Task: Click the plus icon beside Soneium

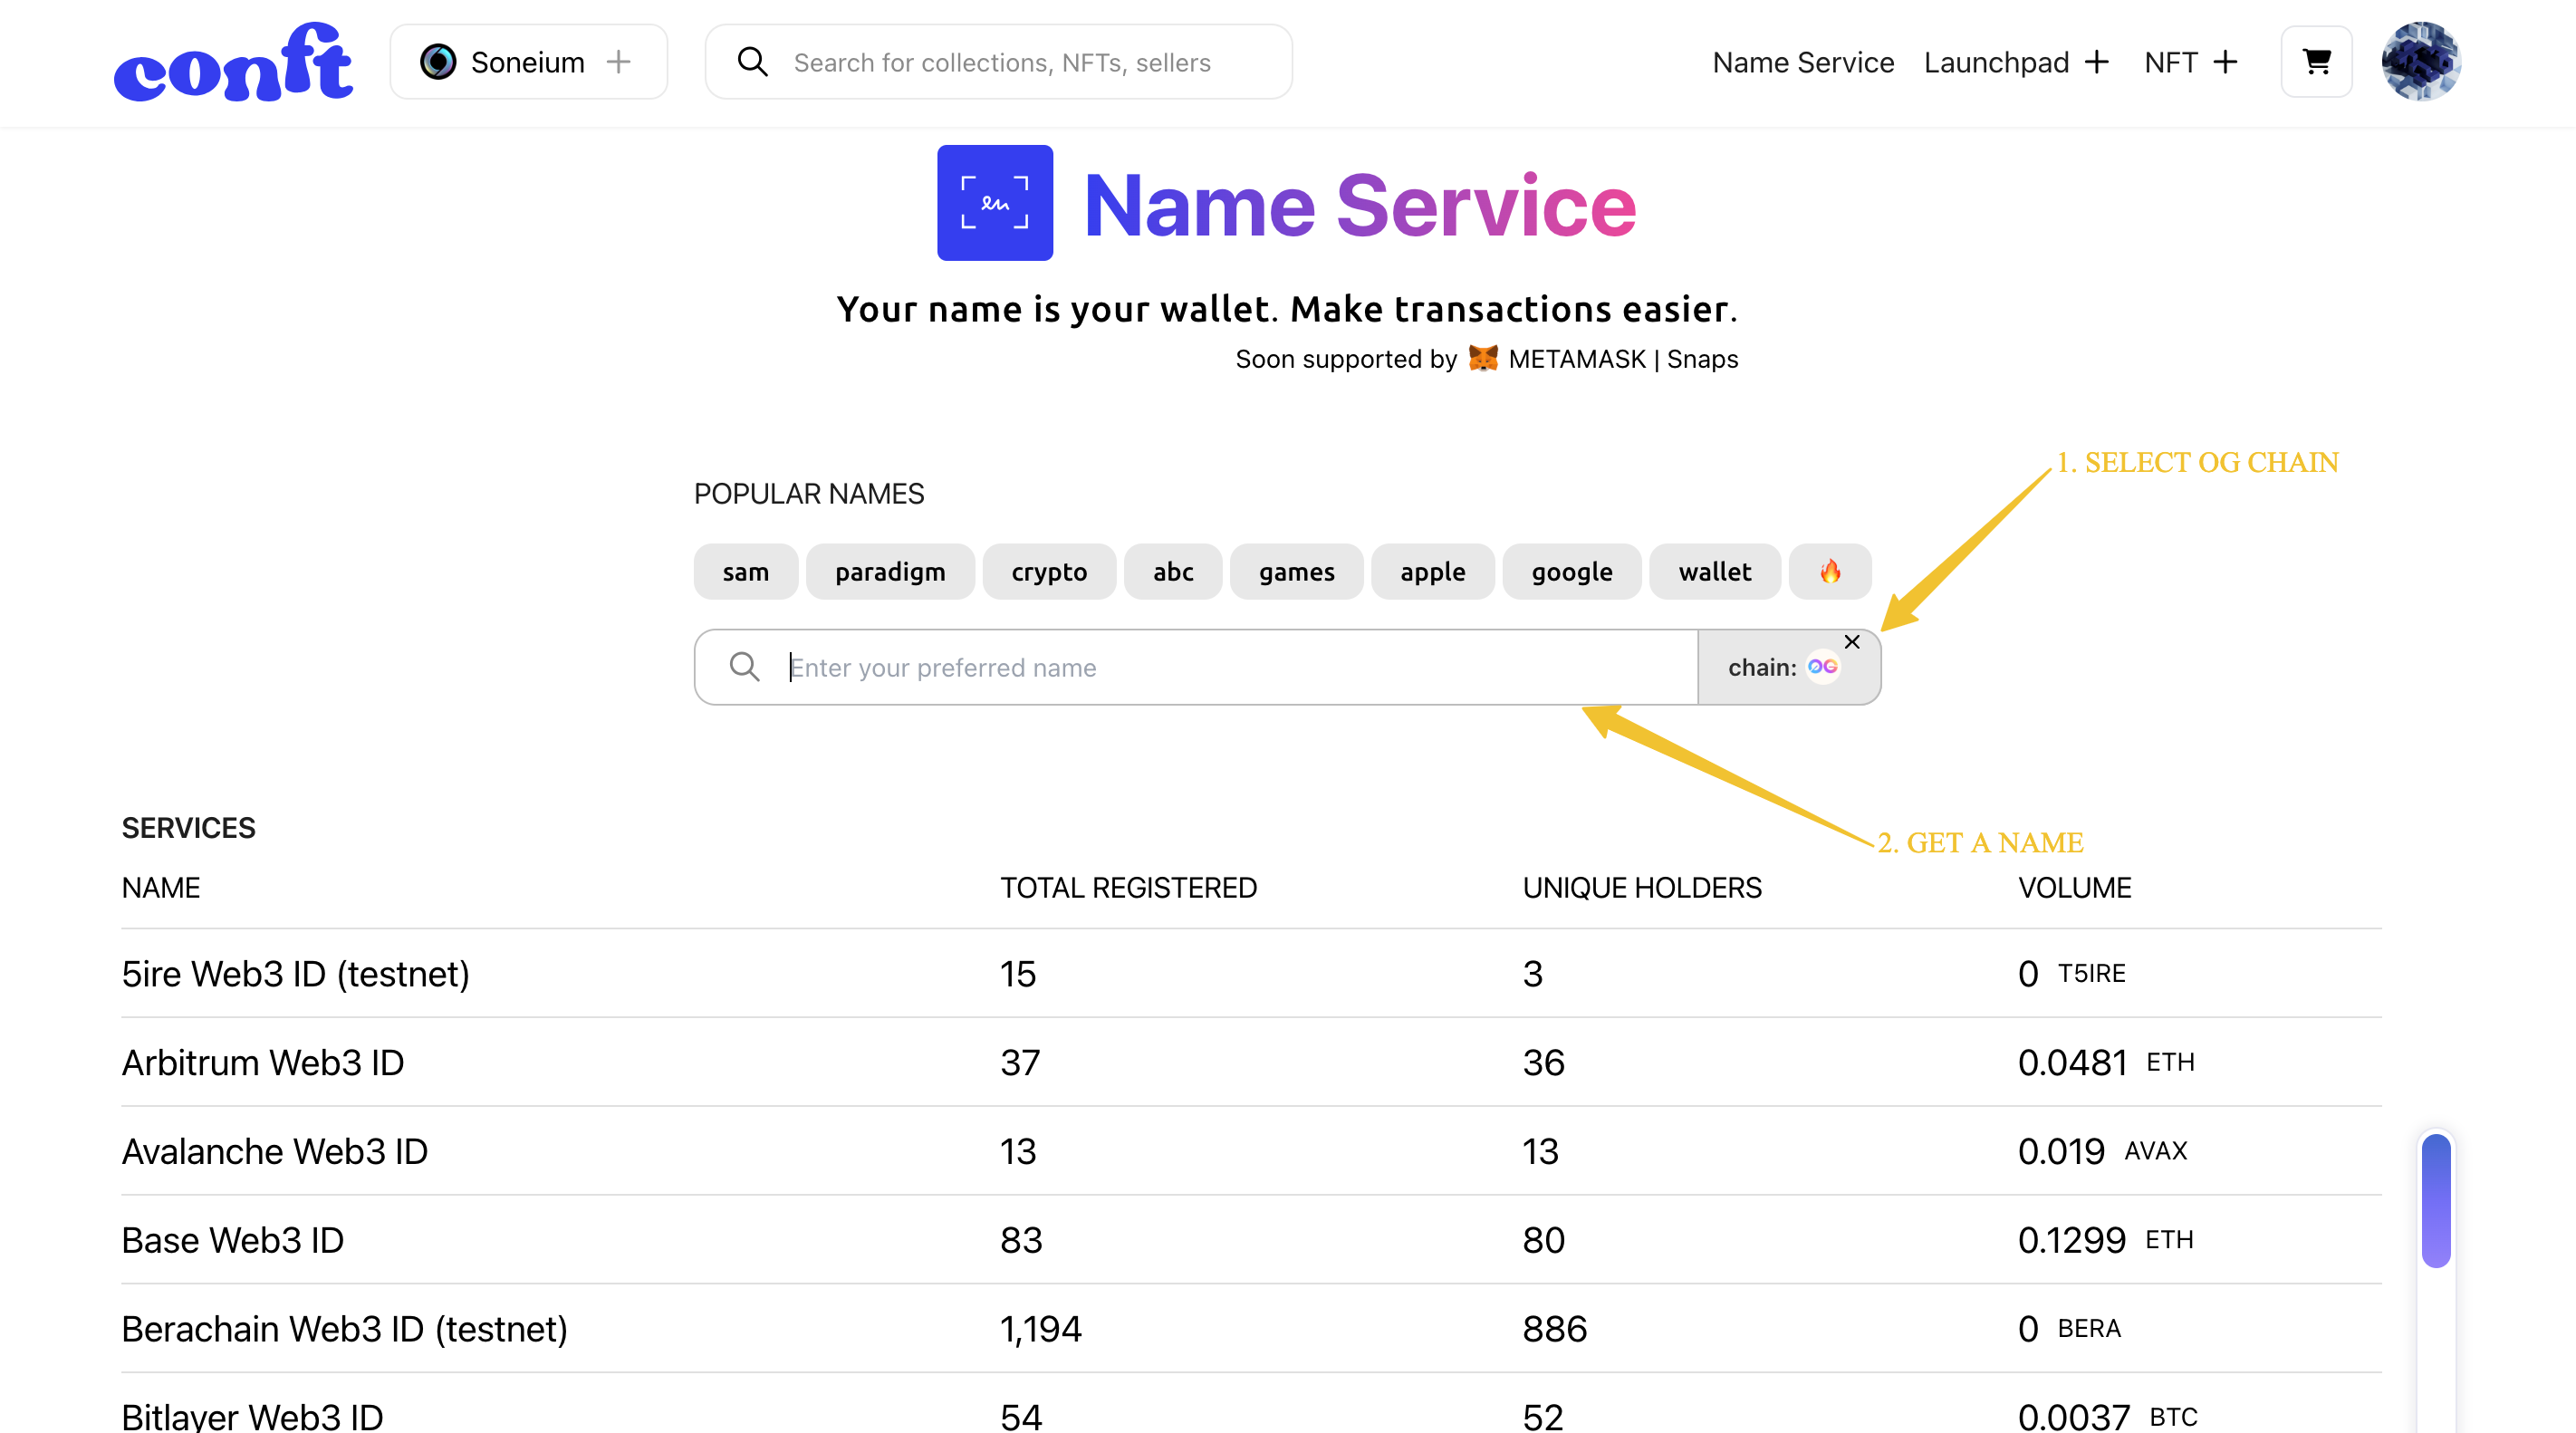Action: pos(619,62)
